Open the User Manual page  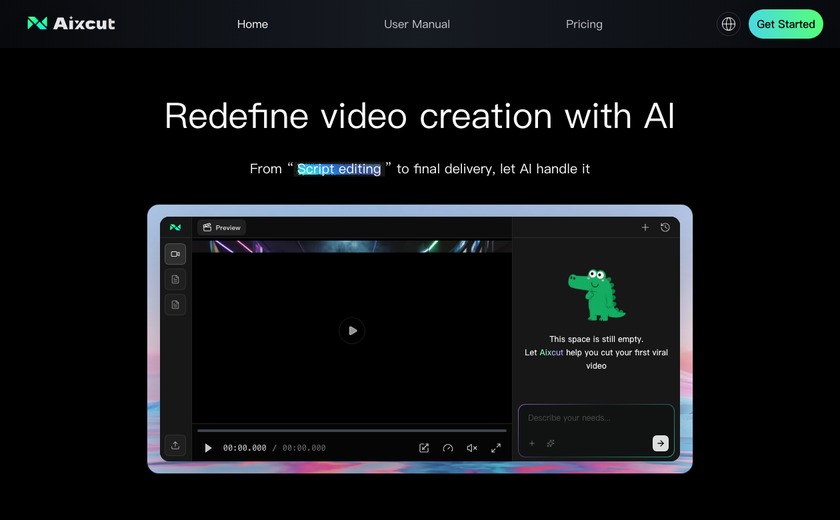(417, 24)
